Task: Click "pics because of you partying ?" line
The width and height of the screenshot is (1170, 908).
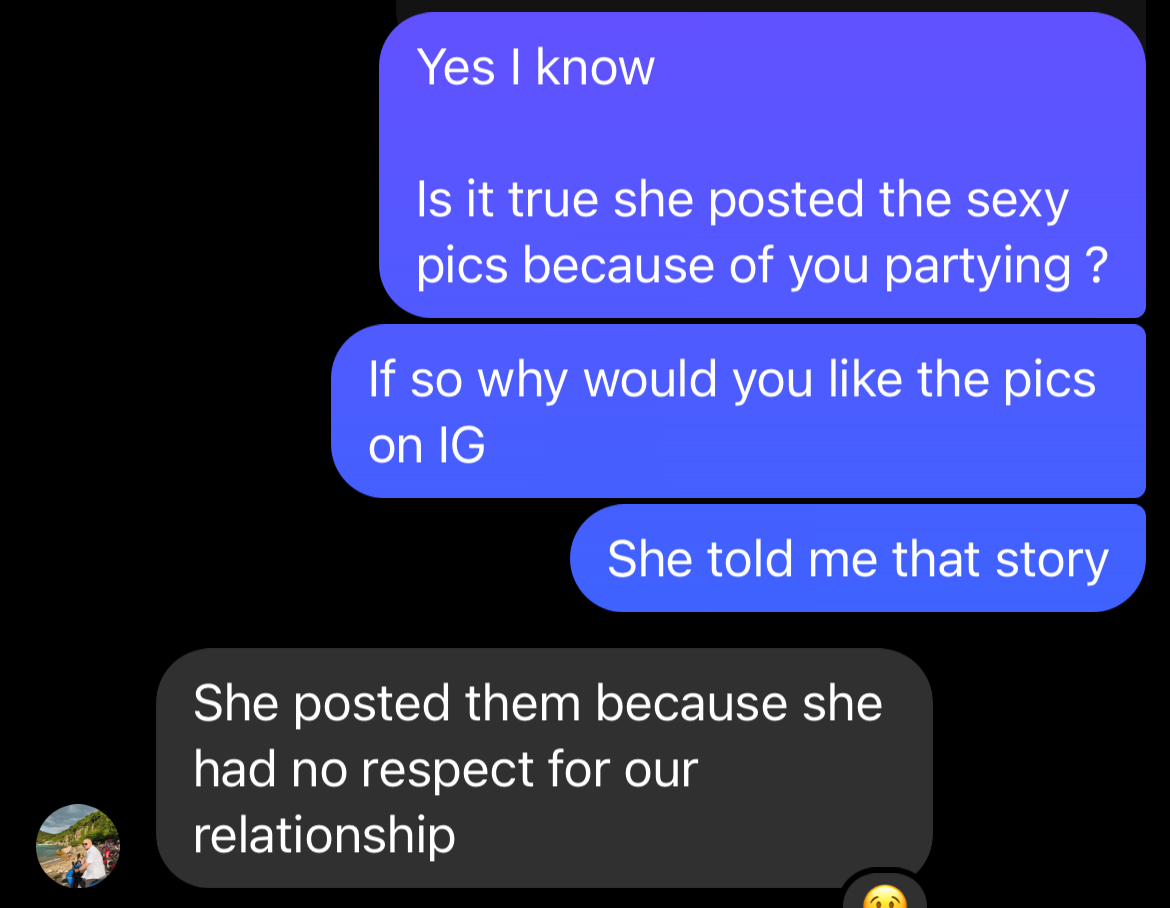Action: (x=762, y=266)
